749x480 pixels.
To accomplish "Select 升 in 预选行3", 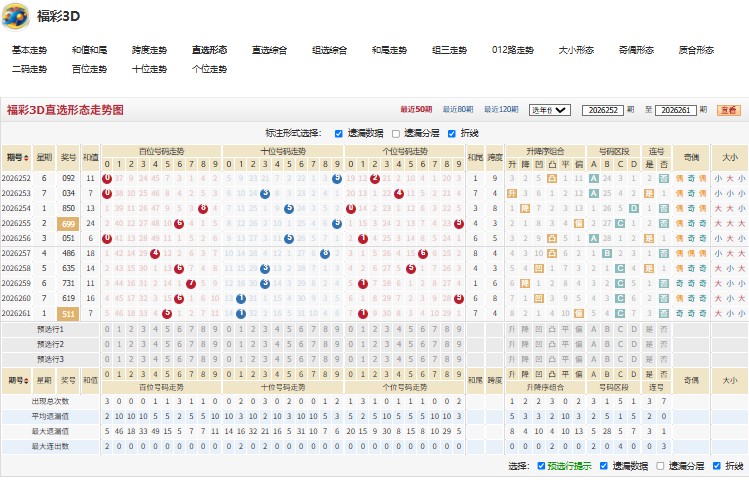I will (512, 359).
